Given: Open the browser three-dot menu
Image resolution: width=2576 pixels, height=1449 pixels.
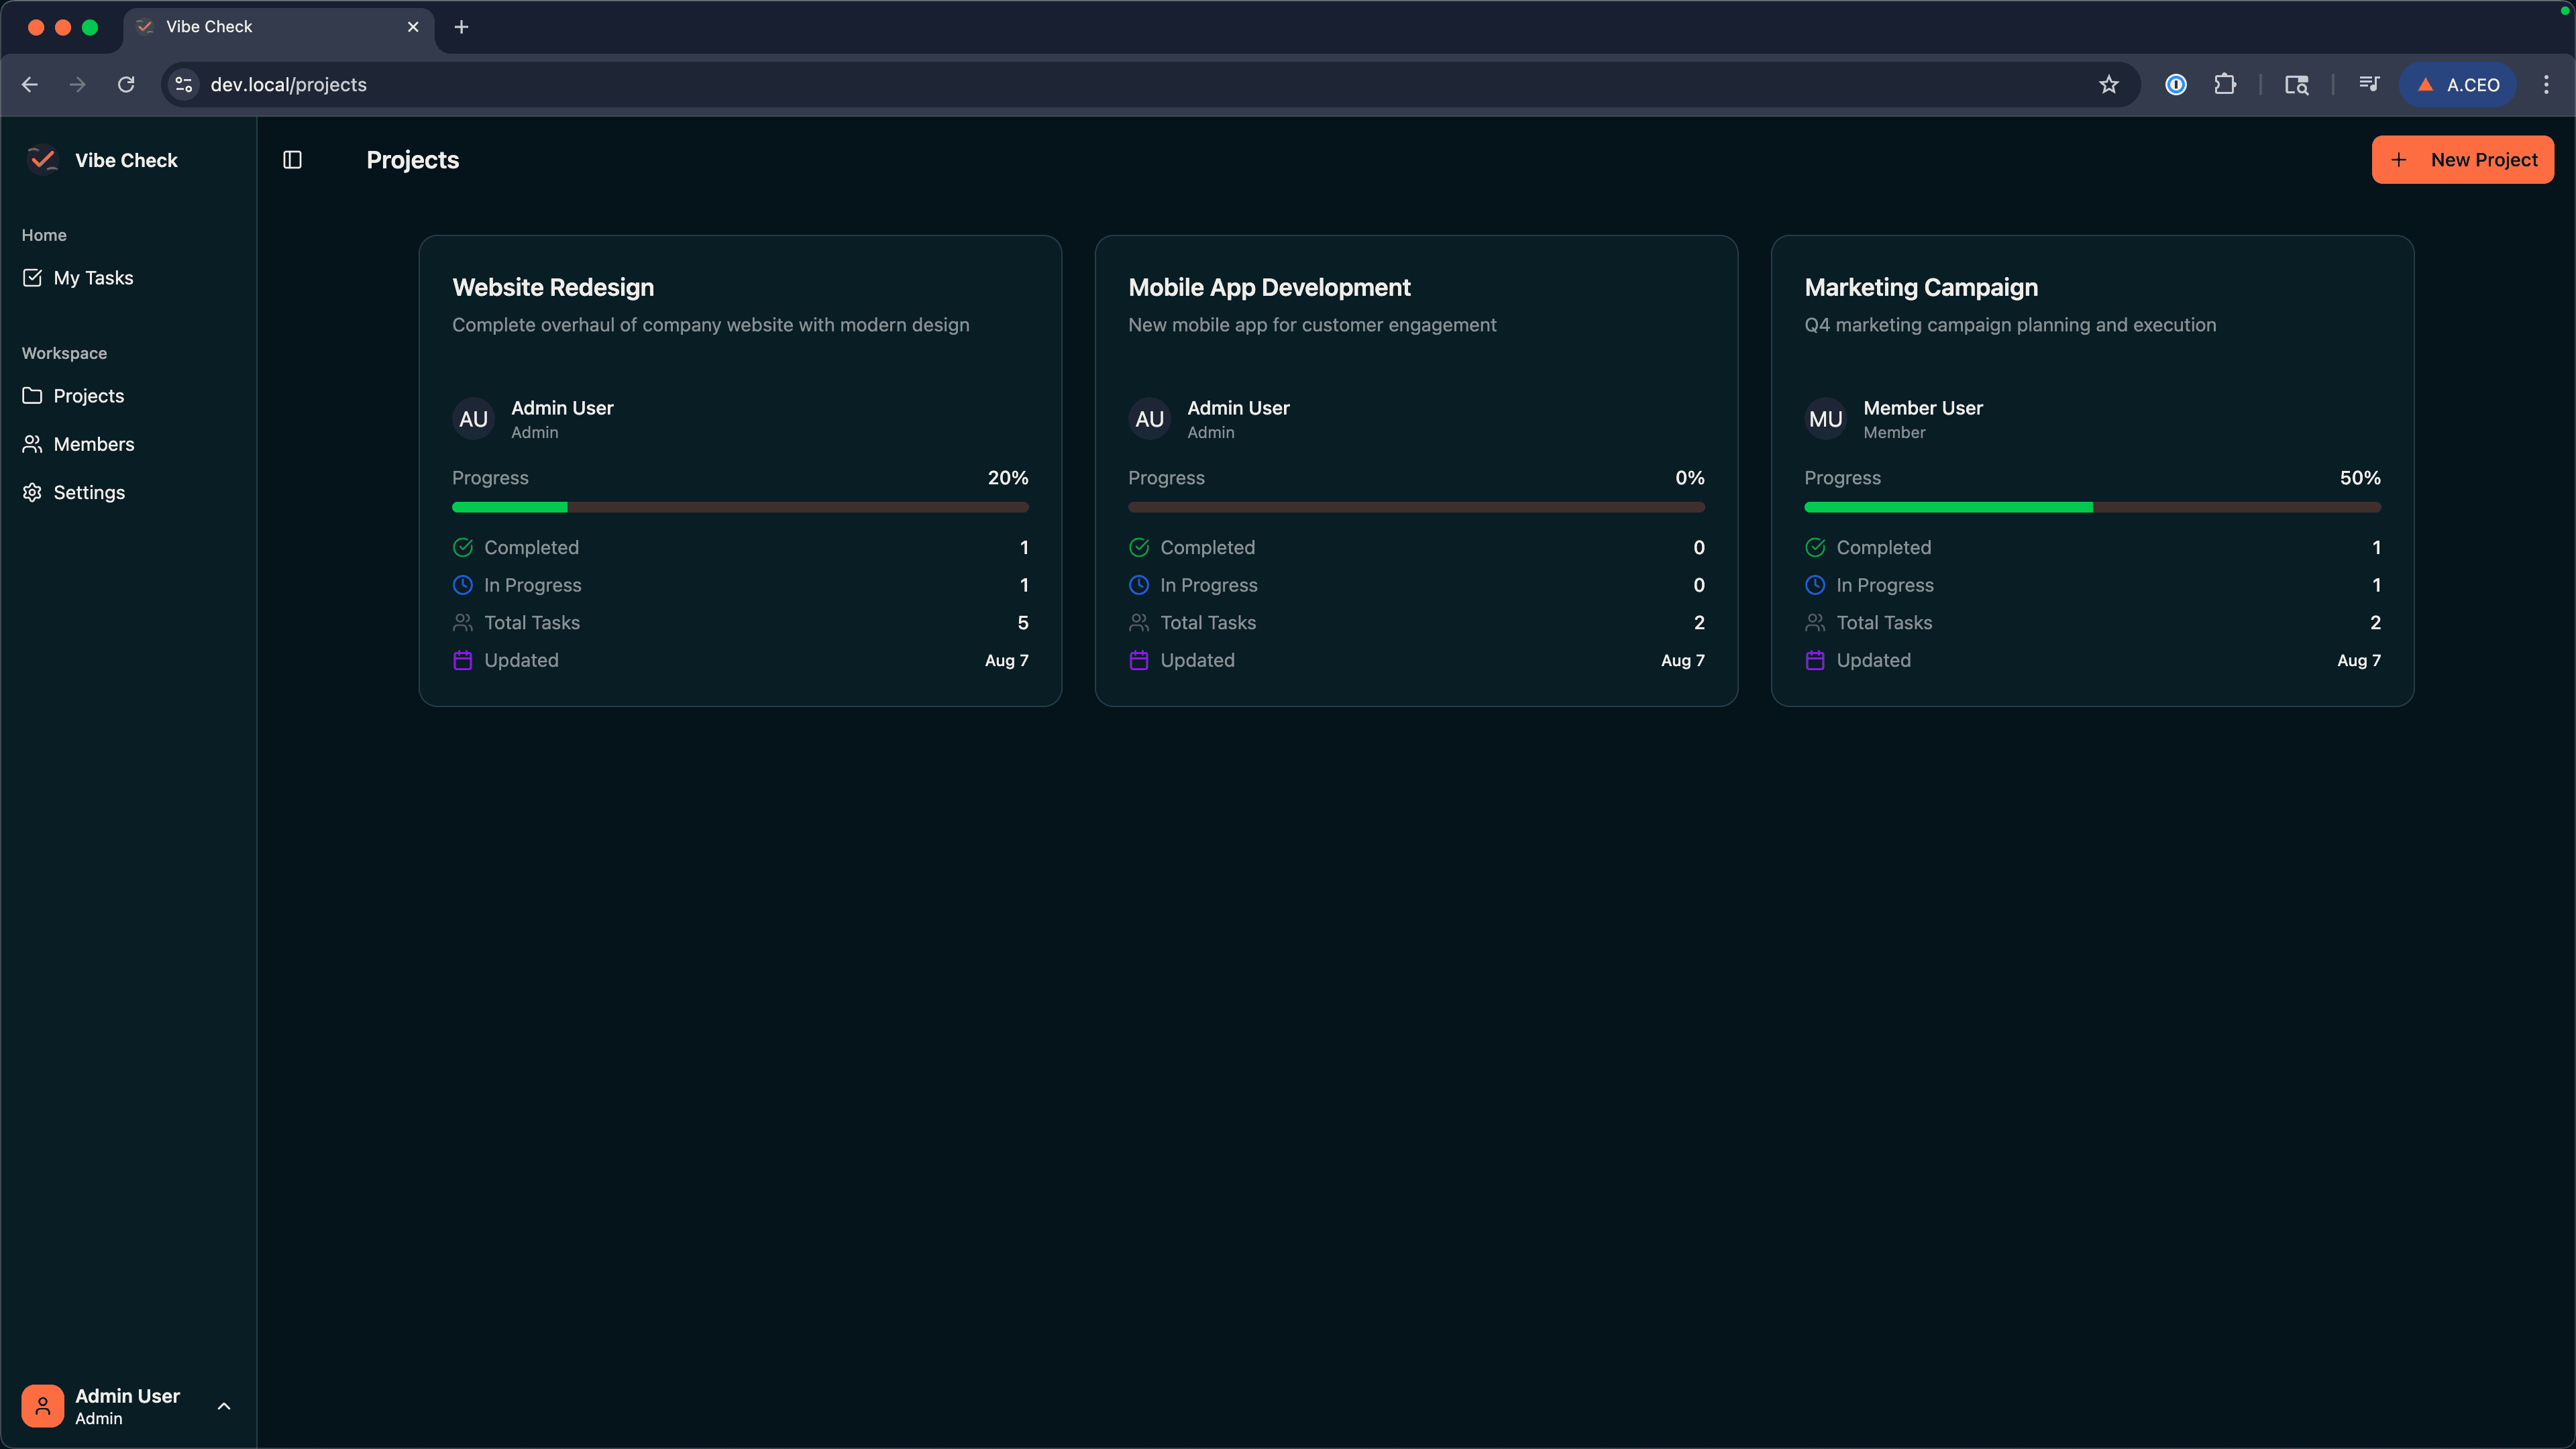Looking at the screenshot, I should point(2545,85).
